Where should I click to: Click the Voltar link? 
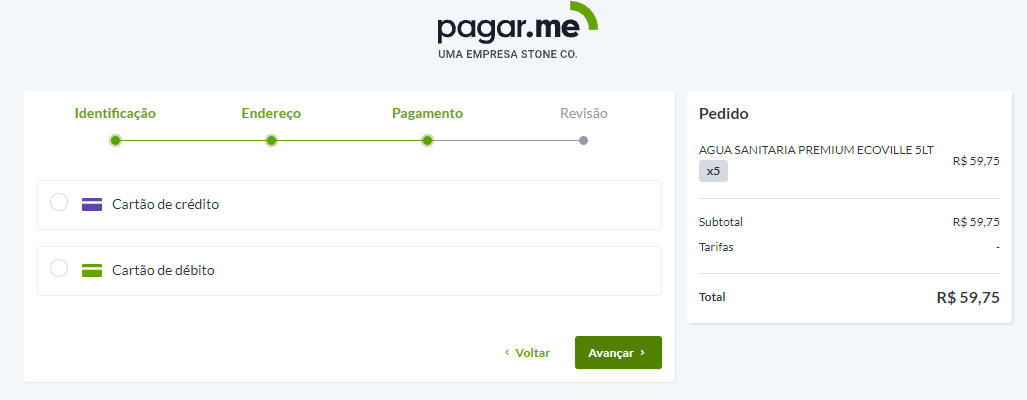click(x=532, y=353)
